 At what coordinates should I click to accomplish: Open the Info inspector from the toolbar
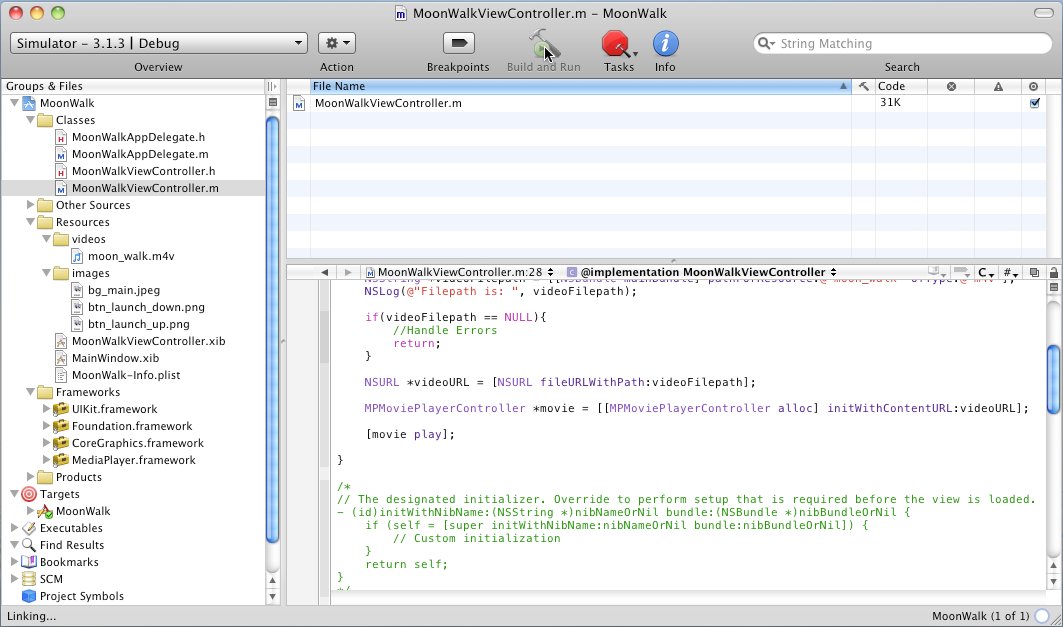[x=665, y=44]
